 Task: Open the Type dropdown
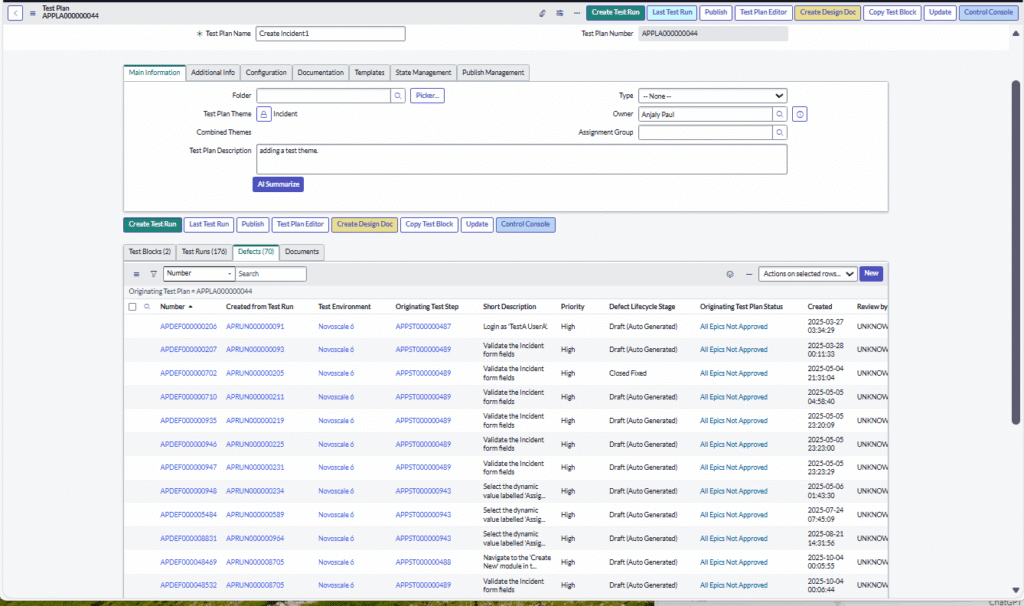pyautogui.click(x=712, y=95)
